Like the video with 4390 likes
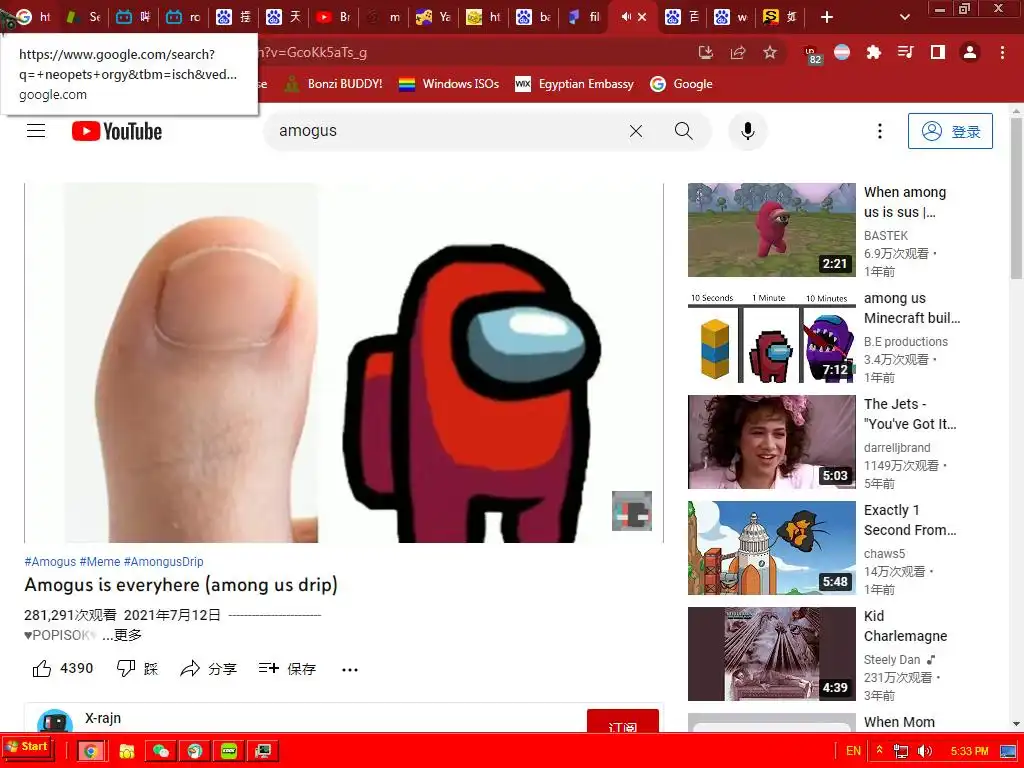The height and width of the screenshot is (768, 1024). click(x=63, y=669)
